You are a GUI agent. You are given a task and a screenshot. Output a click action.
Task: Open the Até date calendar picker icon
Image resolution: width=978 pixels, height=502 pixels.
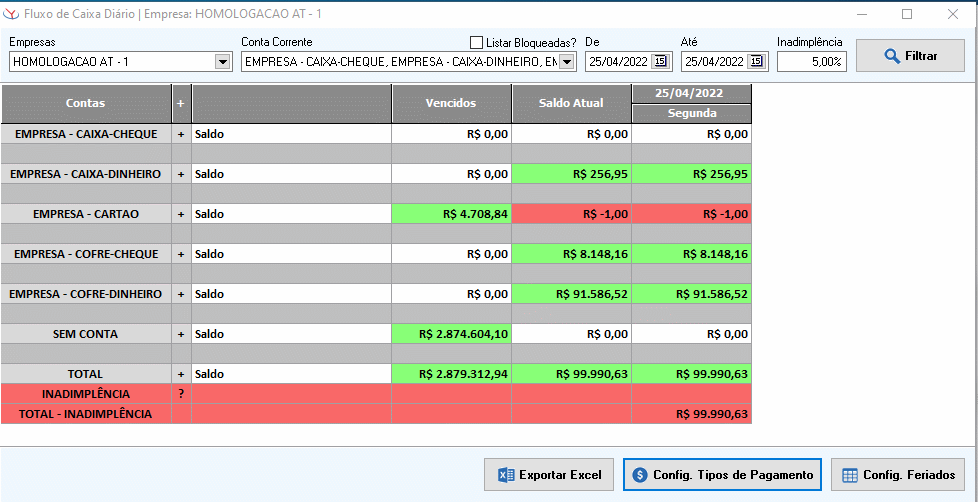pos(755,61)
